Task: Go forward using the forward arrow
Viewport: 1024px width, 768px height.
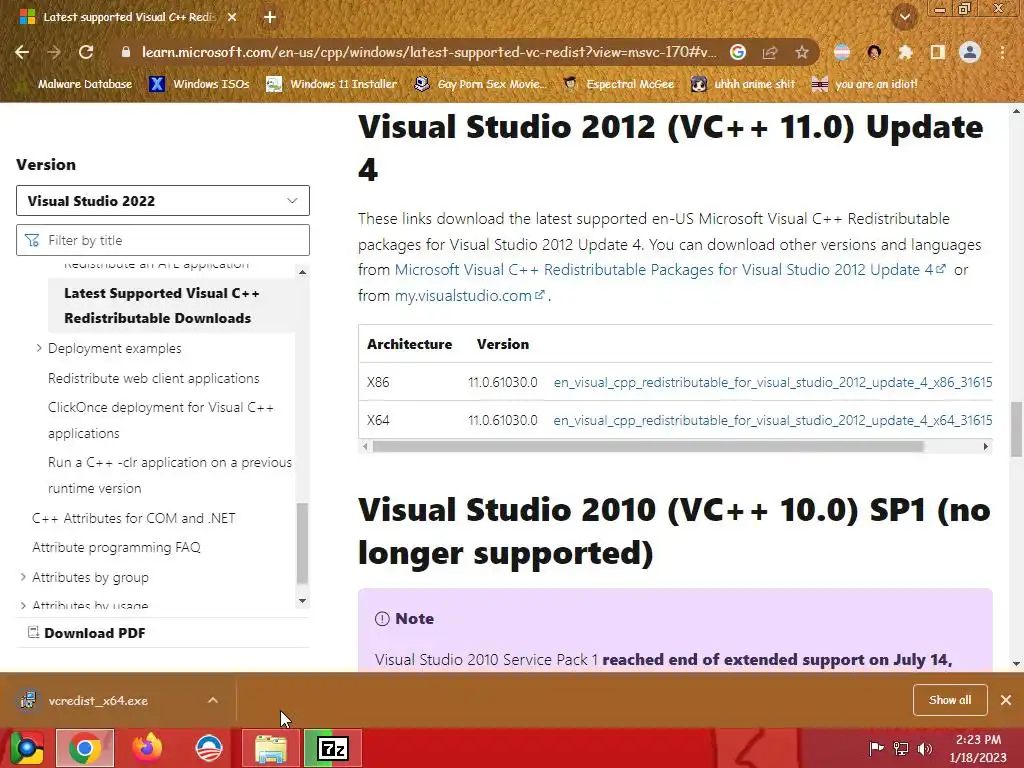Action: [54, 52]
